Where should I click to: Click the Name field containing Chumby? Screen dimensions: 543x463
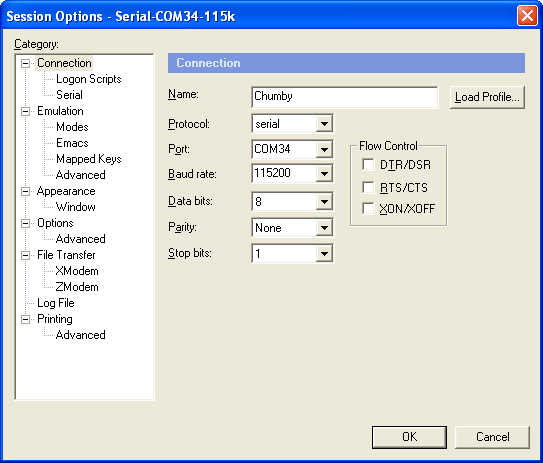coord(345,97)
